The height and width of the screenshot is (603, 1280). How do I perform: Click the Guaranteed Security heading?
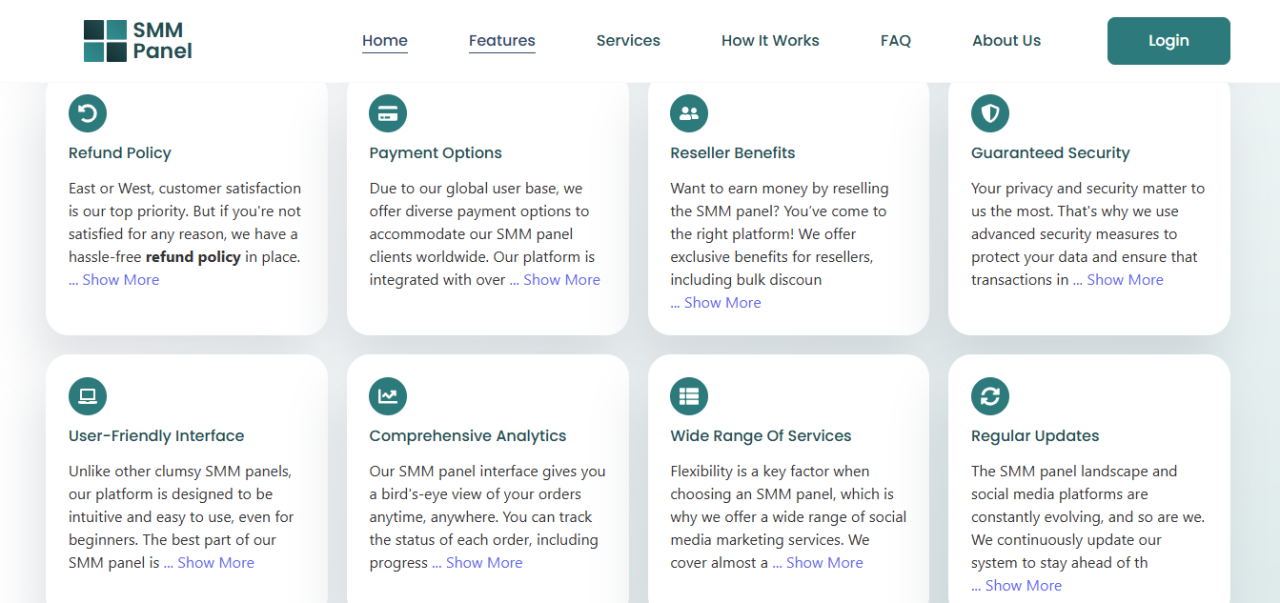pos(1050,153)
